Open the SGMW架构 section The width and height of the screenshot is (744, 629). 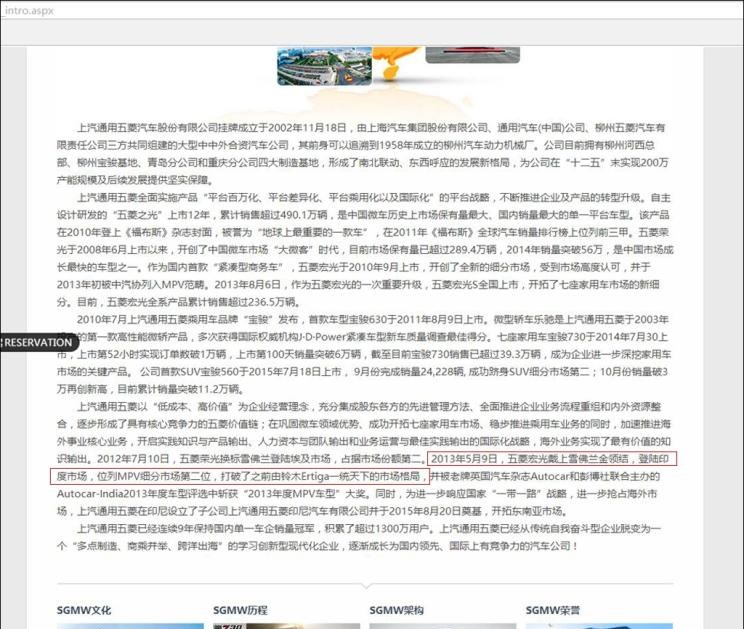click(x=396, y=610)
